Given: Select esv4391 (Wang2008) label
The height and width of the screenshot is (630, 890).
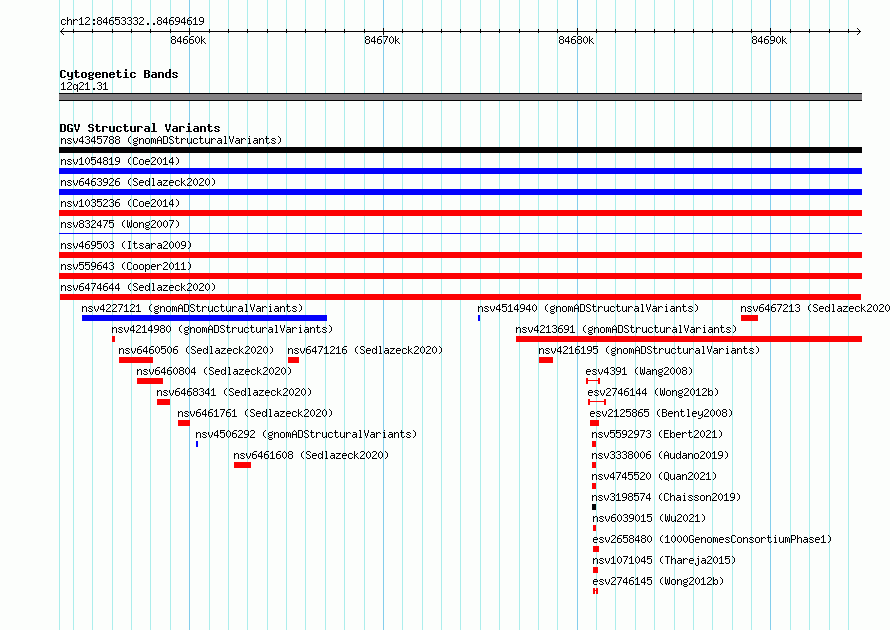Looking at the screenshot, I should 639,371.
